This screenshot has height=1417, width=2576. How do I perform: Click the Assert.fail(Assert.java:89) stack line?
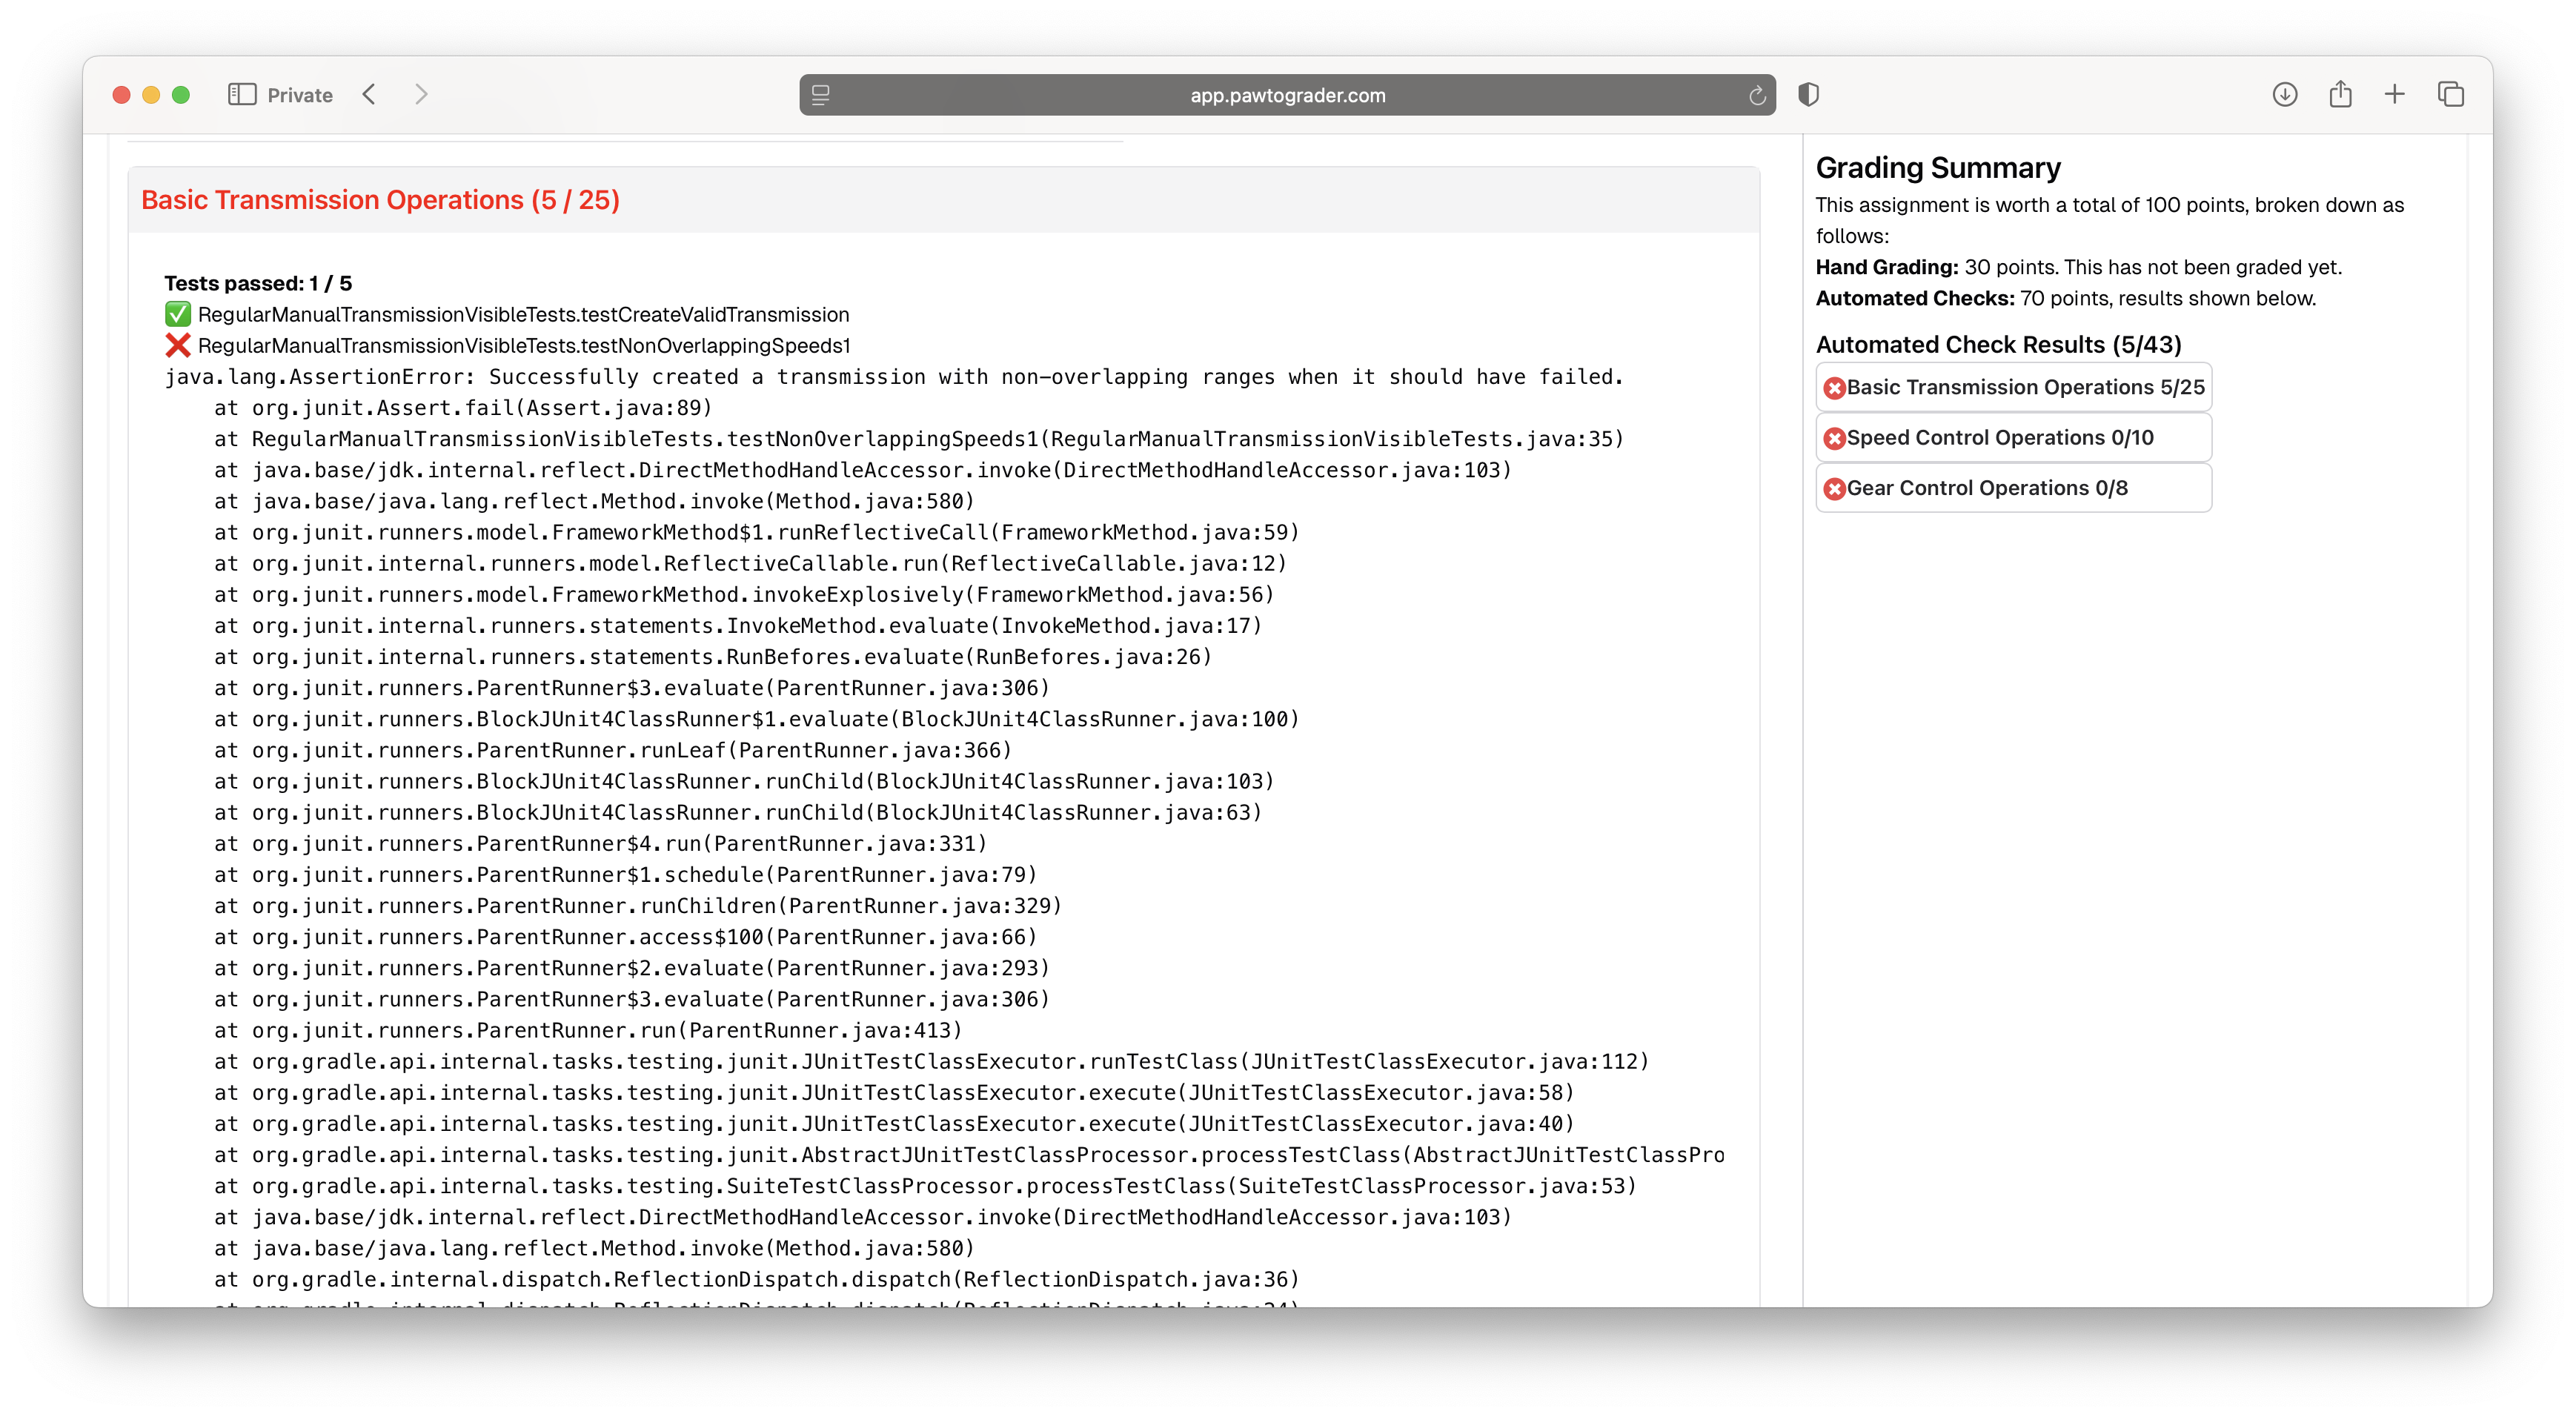click(x=463, y=407)
